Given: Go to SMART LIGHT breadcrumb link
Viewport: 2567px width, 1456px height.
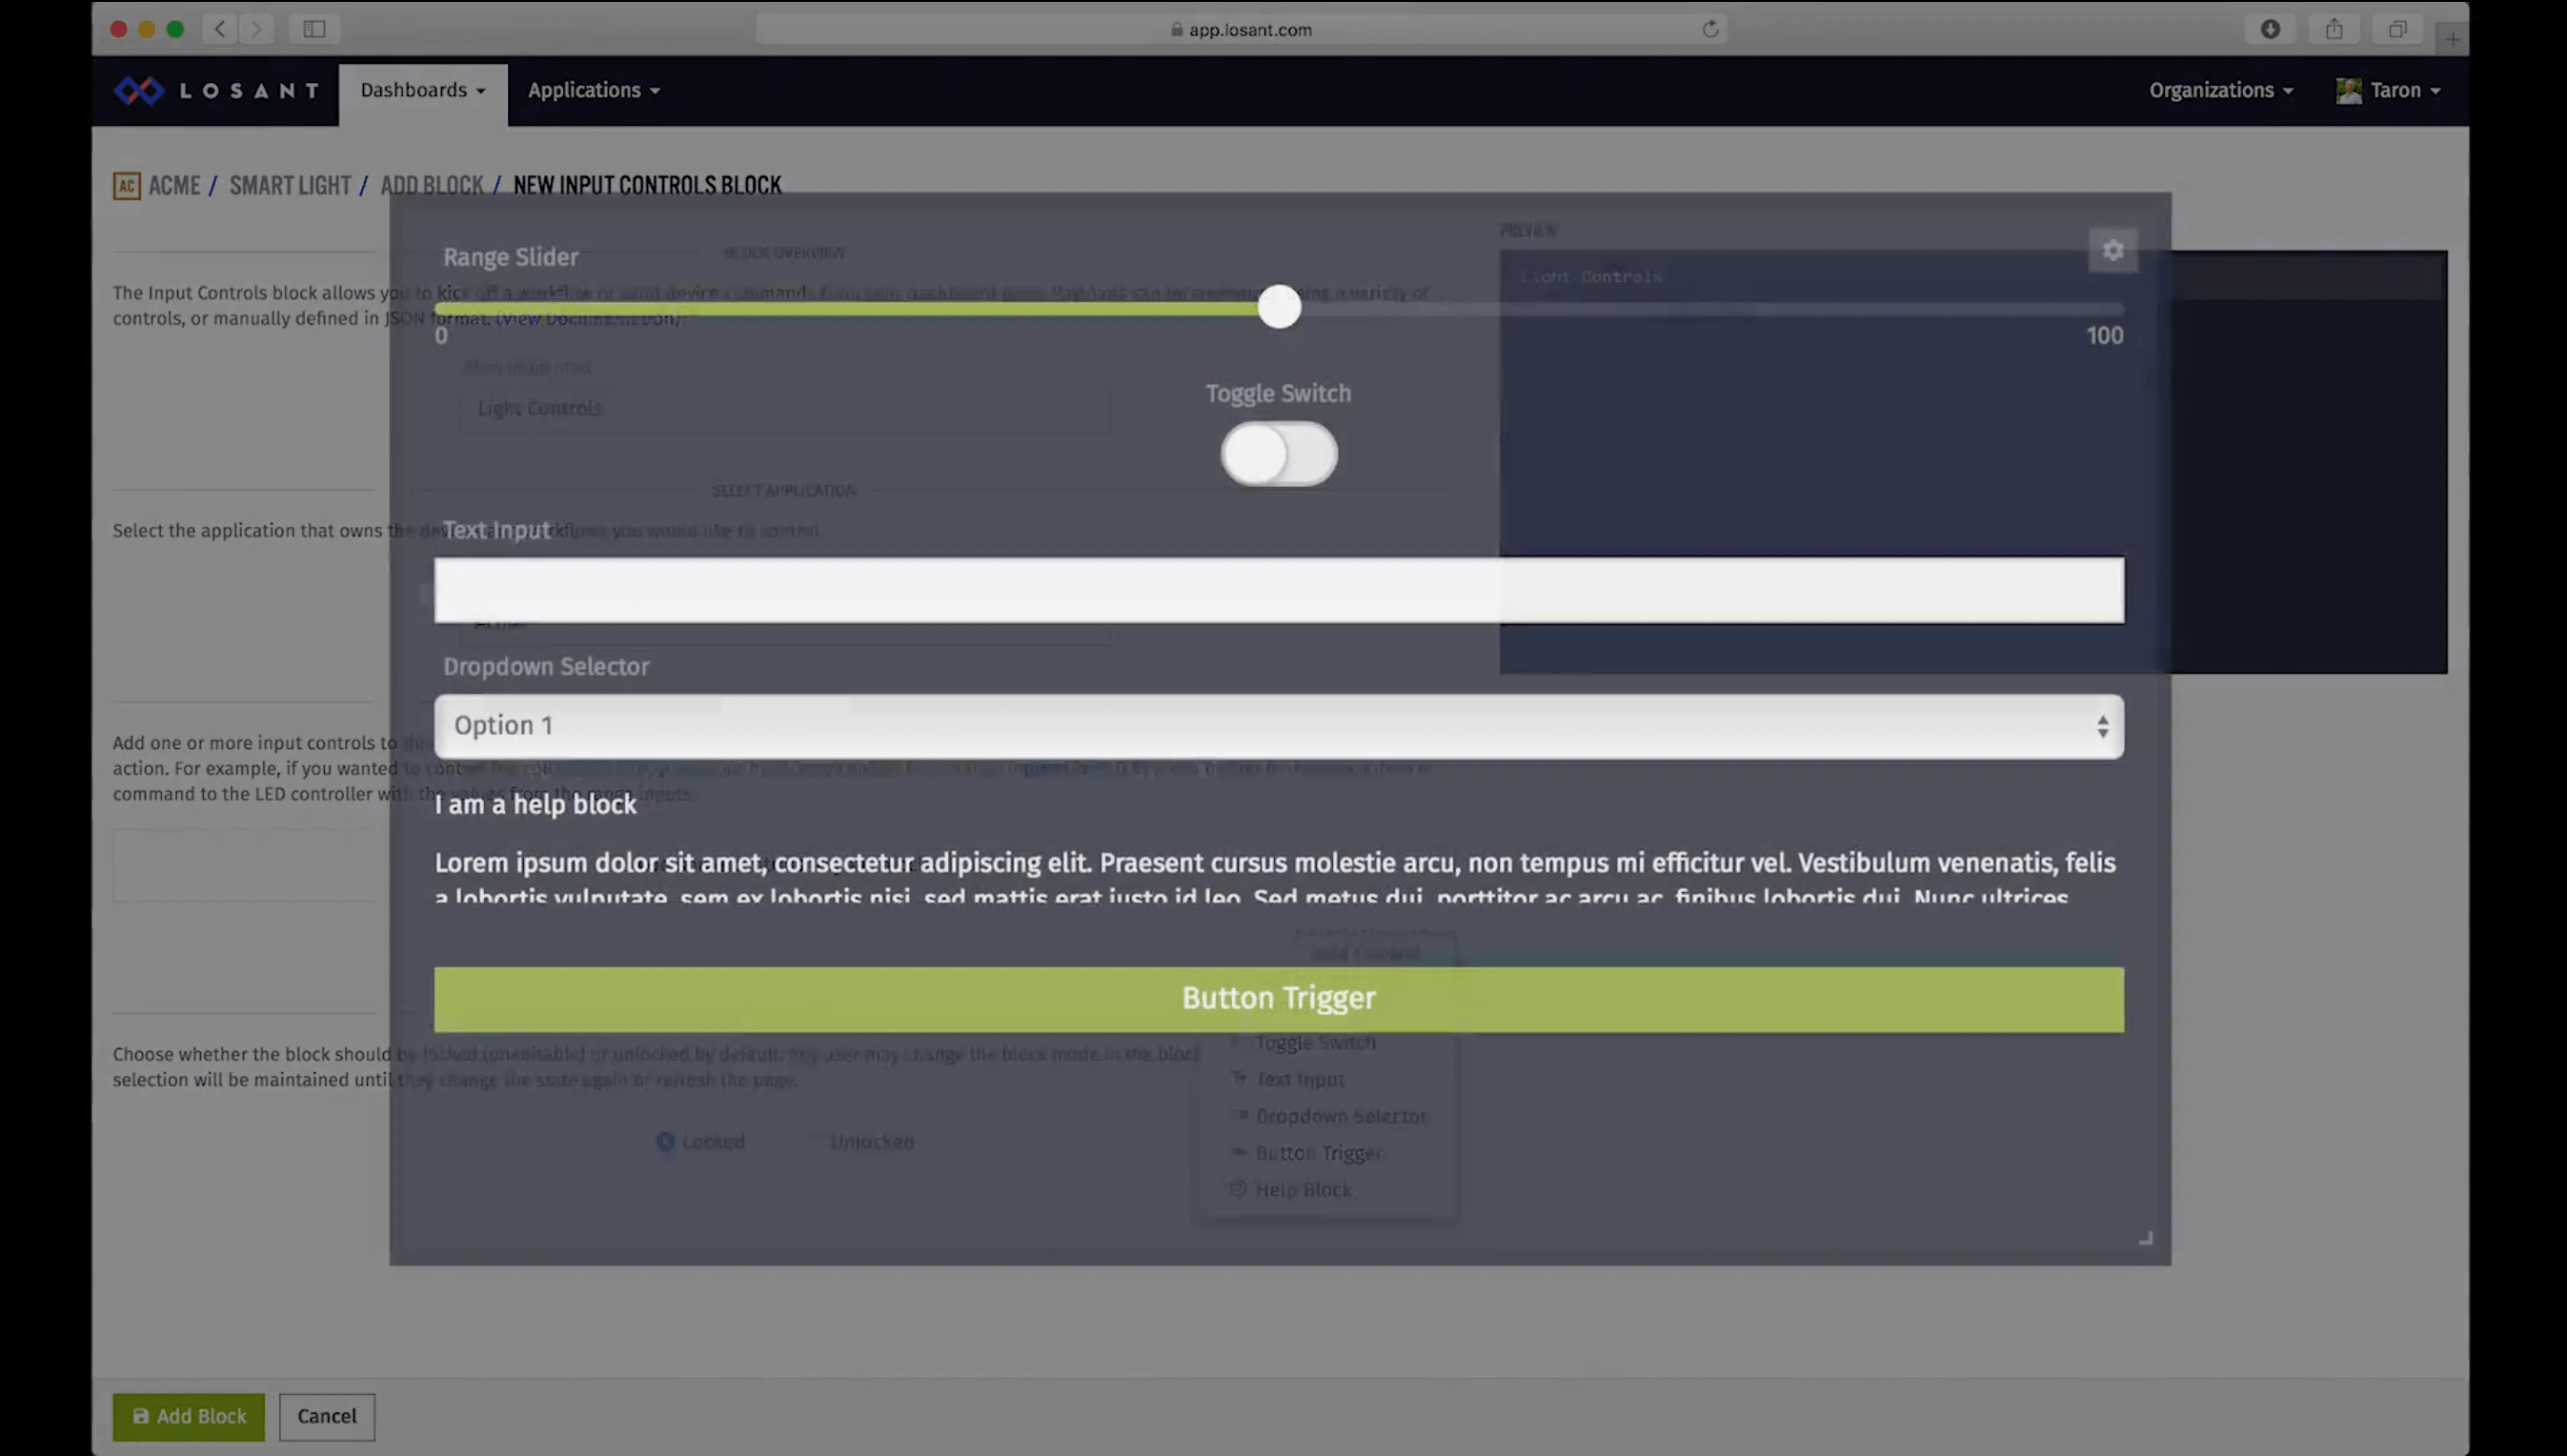Looking at the screenshot, I should pos(290,186).
